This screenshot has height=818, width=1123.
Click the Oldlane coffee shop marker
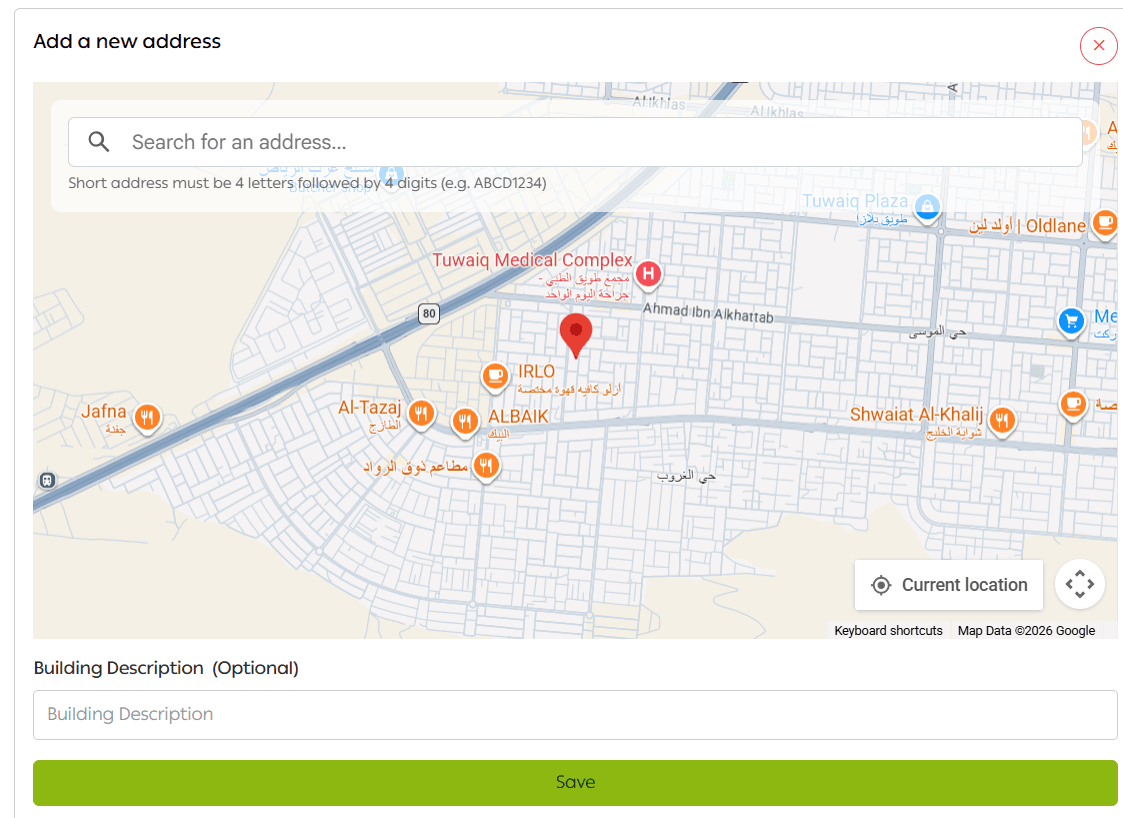coord(1104,222)
